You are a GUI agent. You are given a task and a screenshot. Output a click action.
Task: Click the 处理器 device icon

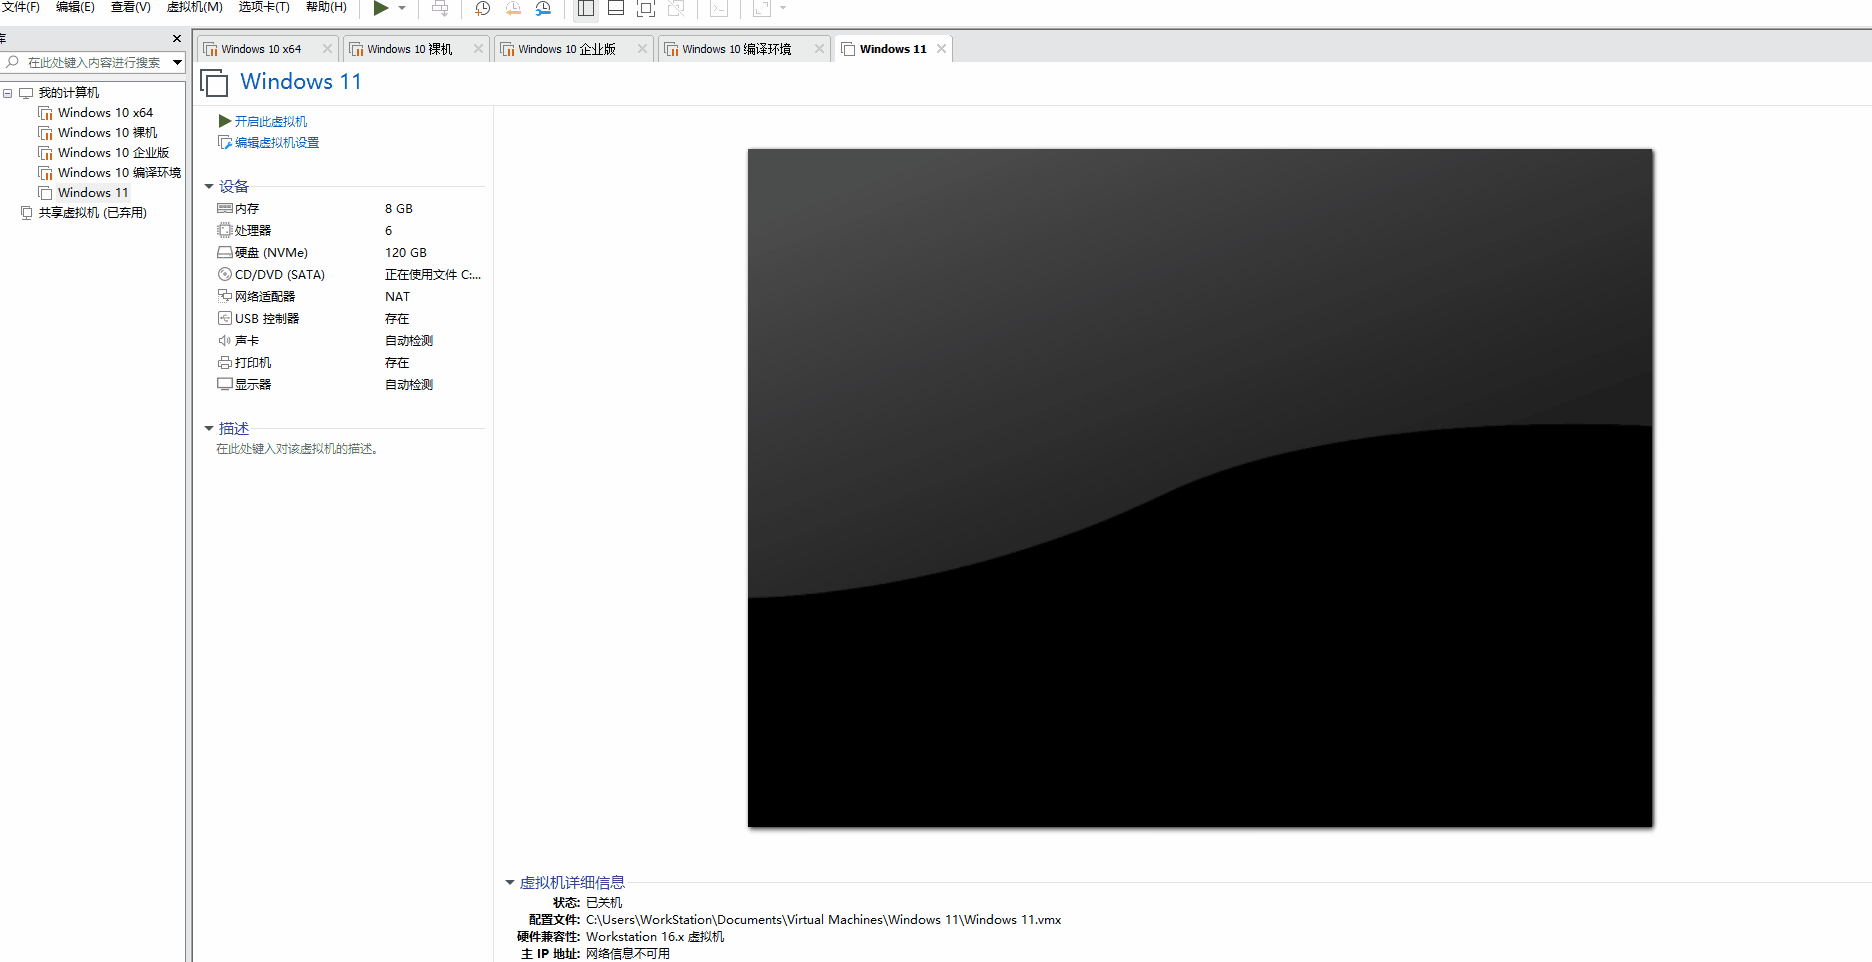pos(225,231)
